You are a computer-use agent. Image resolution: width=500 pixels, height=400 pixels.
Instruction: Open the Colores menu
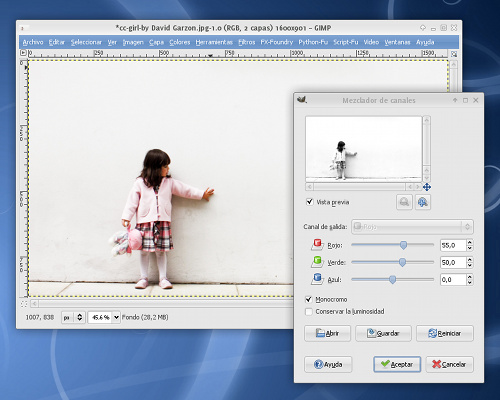point(179,42)
